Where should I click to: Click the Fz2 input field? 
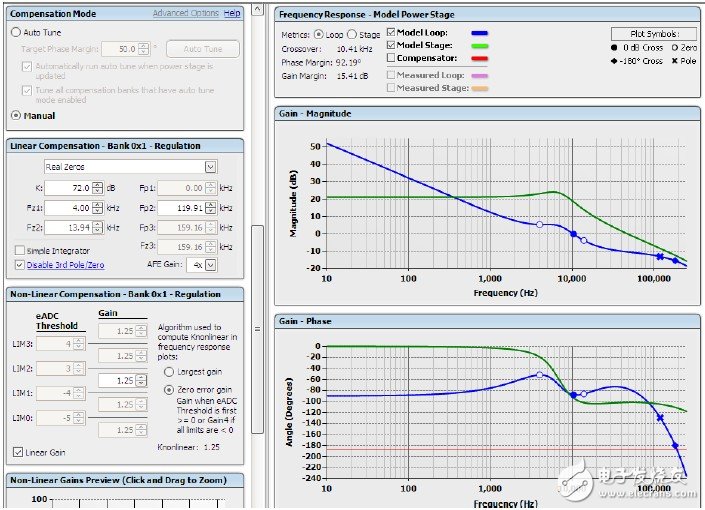[70, 229]
